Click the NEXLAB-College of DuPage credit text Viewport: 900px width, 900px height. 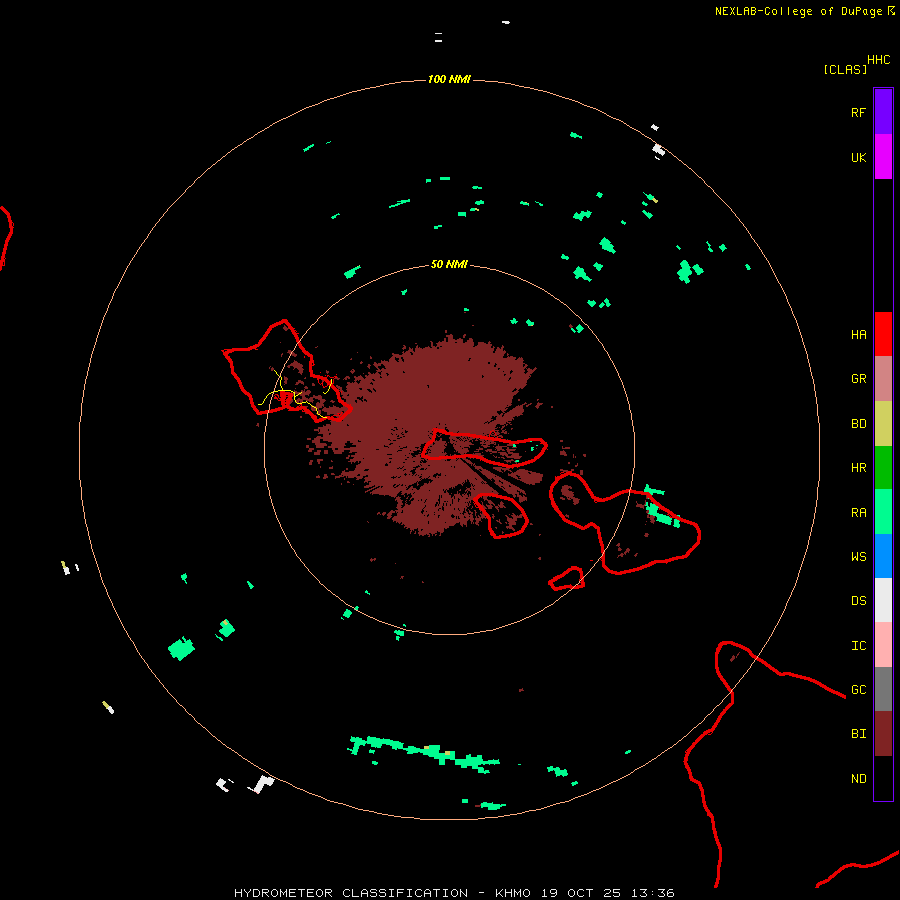pos(798,11)
